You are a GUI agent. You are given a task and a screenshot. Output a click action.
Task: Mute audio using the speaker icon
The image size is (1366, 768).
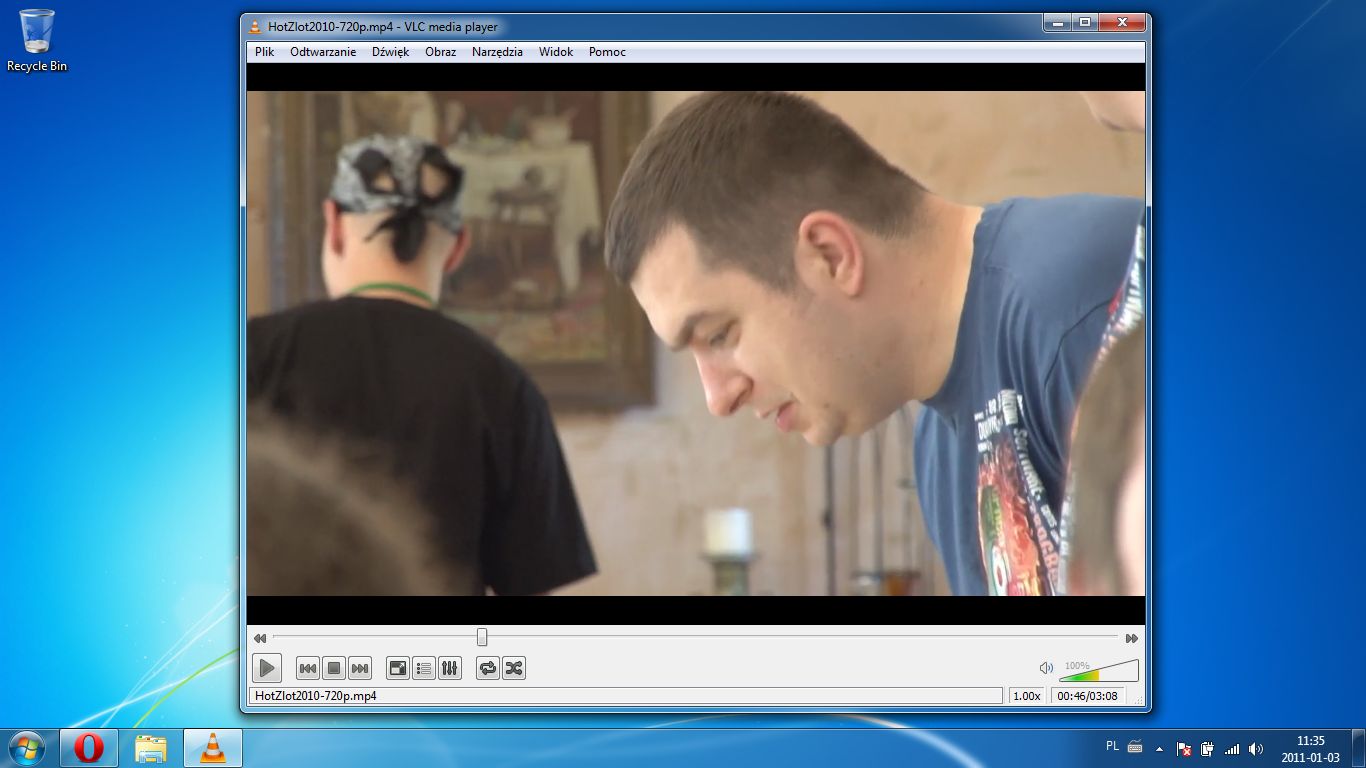coord(1046,668)
